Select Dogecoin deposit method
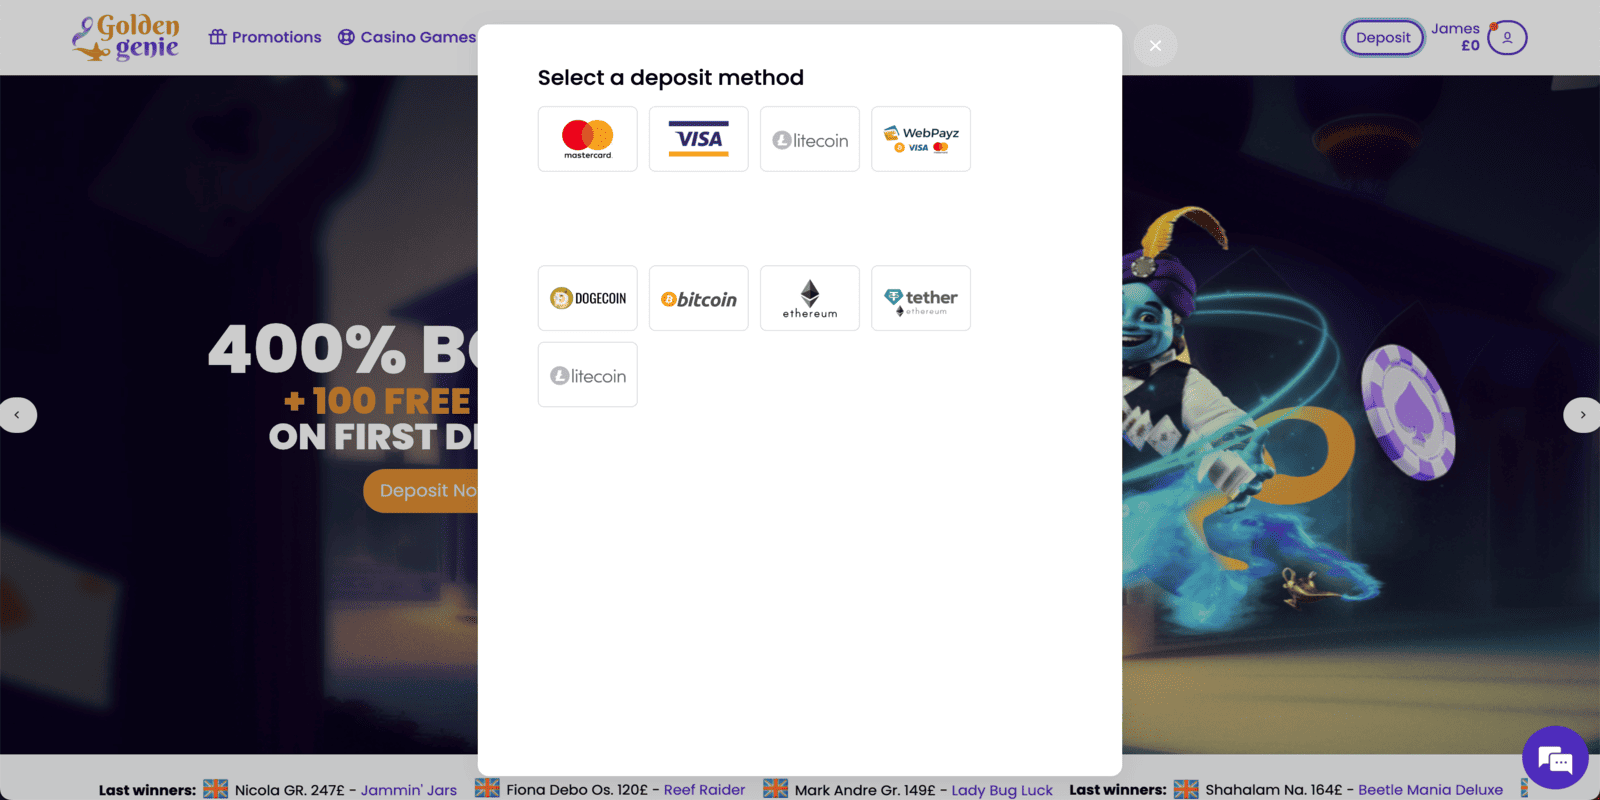1600x800 pixels. [x=587, y=298]
